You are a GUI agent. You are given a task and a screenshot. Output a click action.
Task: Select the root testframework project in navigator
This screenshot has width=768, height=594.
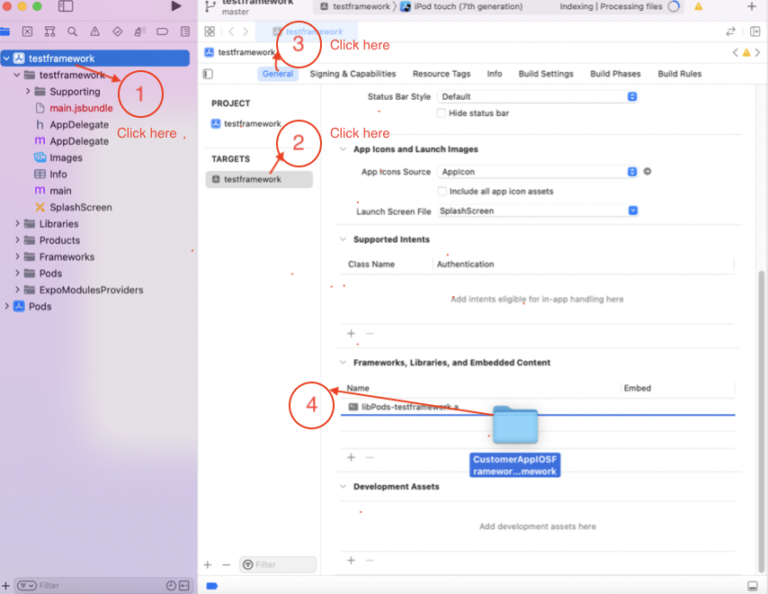coord(95,58)
